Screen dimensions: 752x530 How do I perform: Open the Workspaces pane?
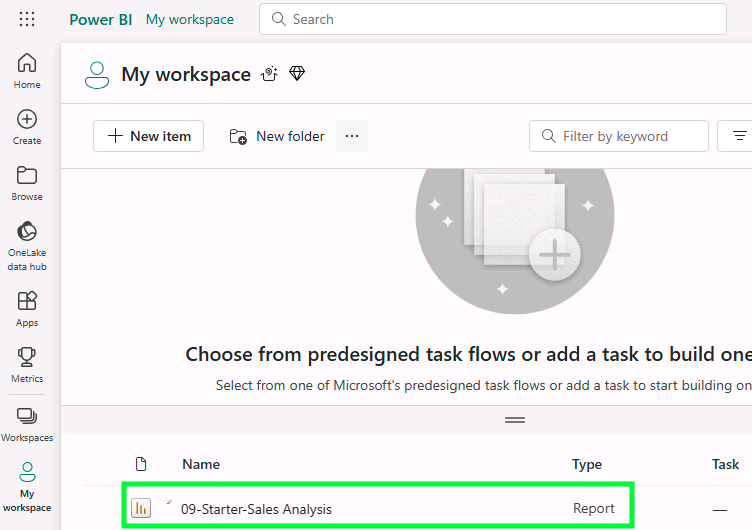click(27, 425)
